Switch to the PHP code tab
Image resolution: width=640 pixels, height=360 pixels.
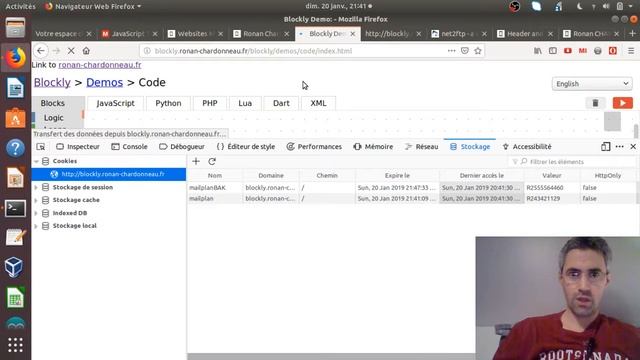(210, 103)
